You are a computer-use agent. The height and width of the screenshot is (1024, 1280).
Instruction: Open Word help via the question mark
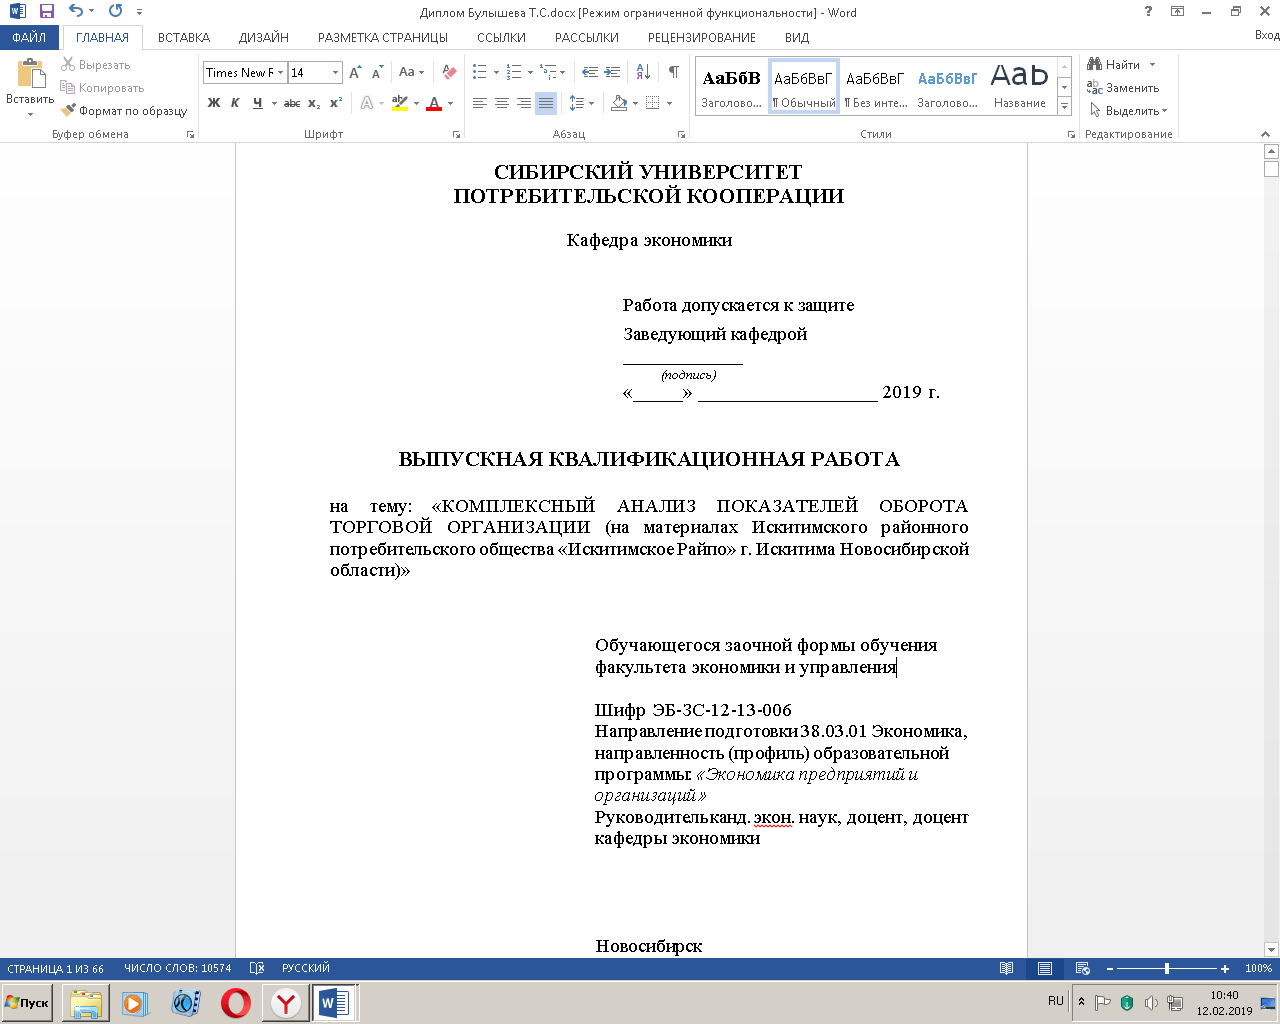point(1148,12)
